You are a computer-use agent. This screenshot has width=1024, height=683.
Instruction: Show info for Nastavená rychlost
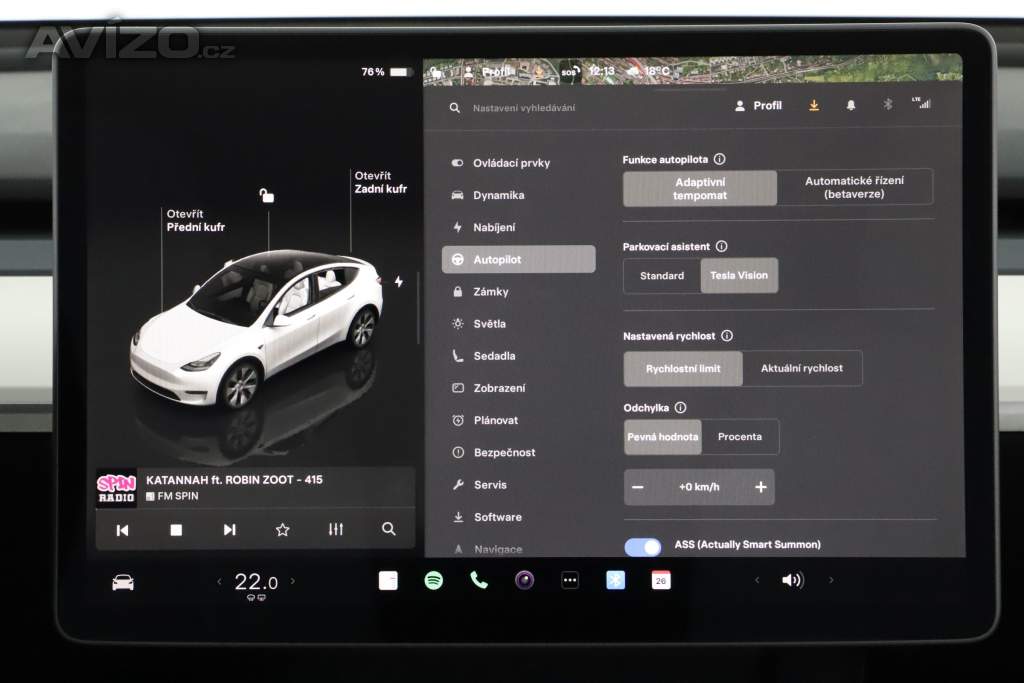click(x=727, y=336)
